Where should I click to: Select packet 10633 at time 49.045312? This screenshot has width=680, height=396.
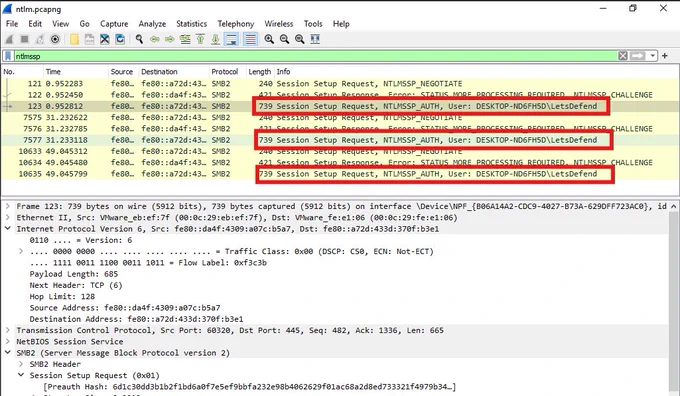pyautogui.click(x=340, y=151)
